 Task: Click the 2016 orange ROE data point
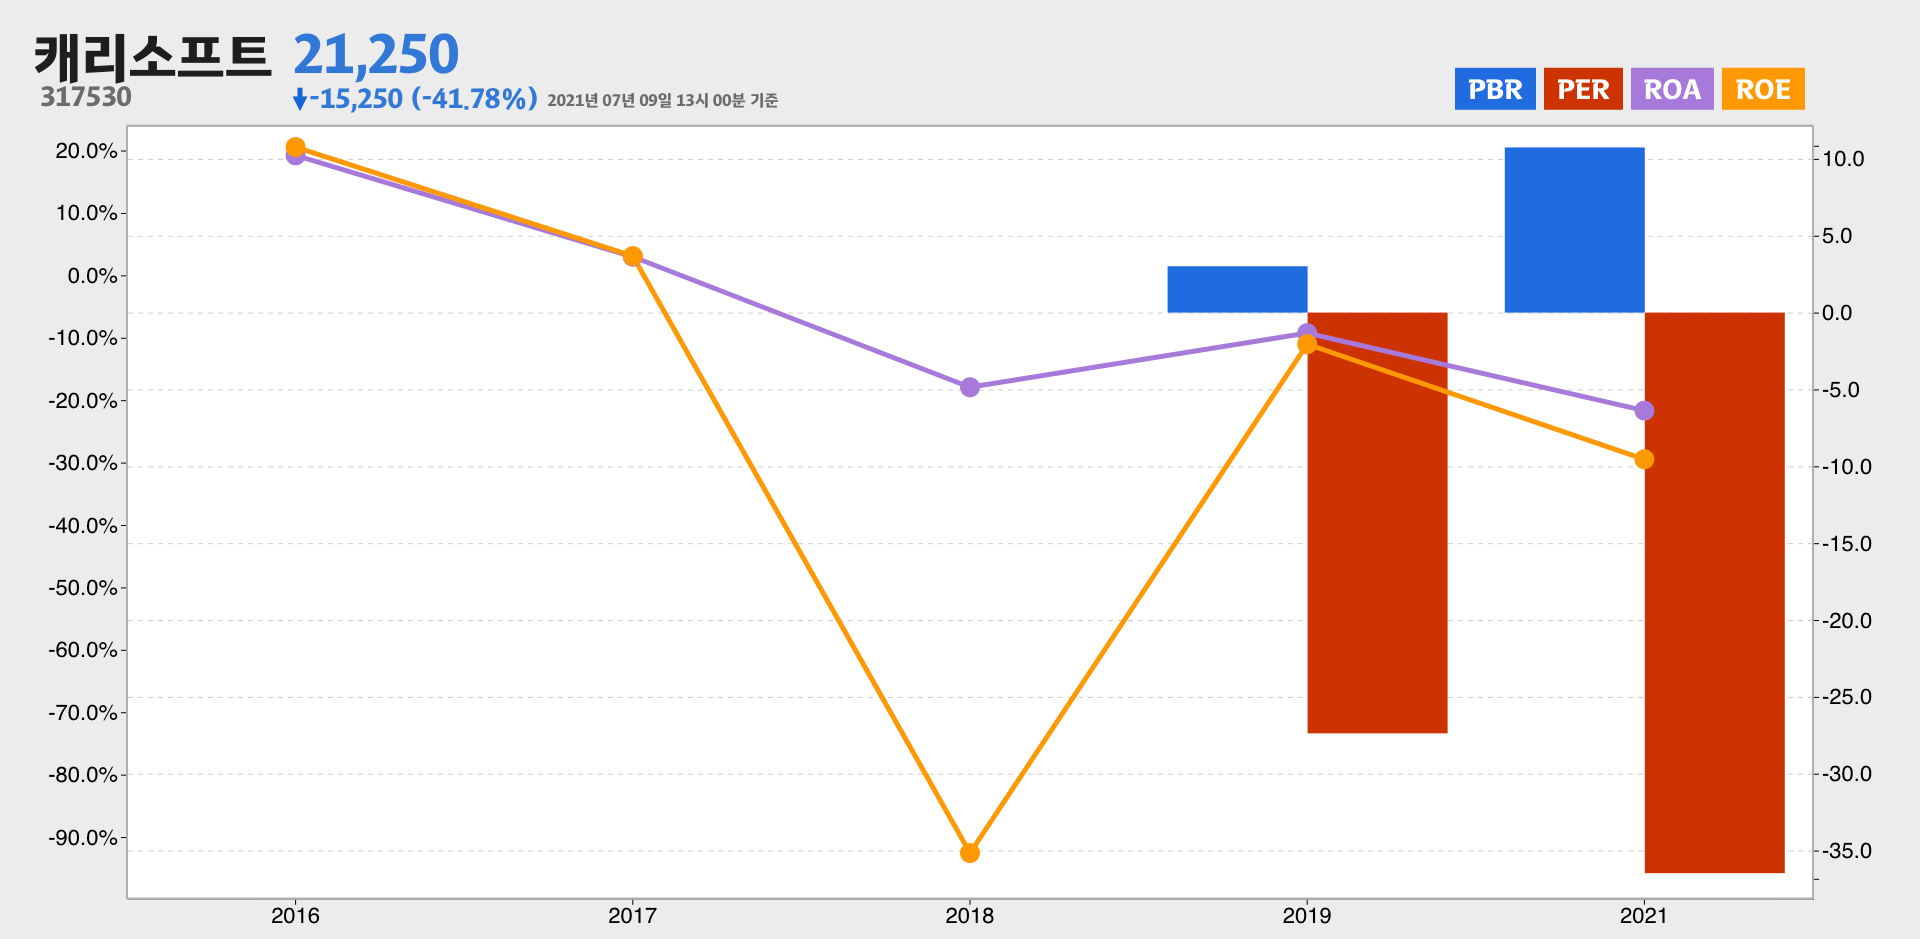pyautogui.click(x=296, y=147)
